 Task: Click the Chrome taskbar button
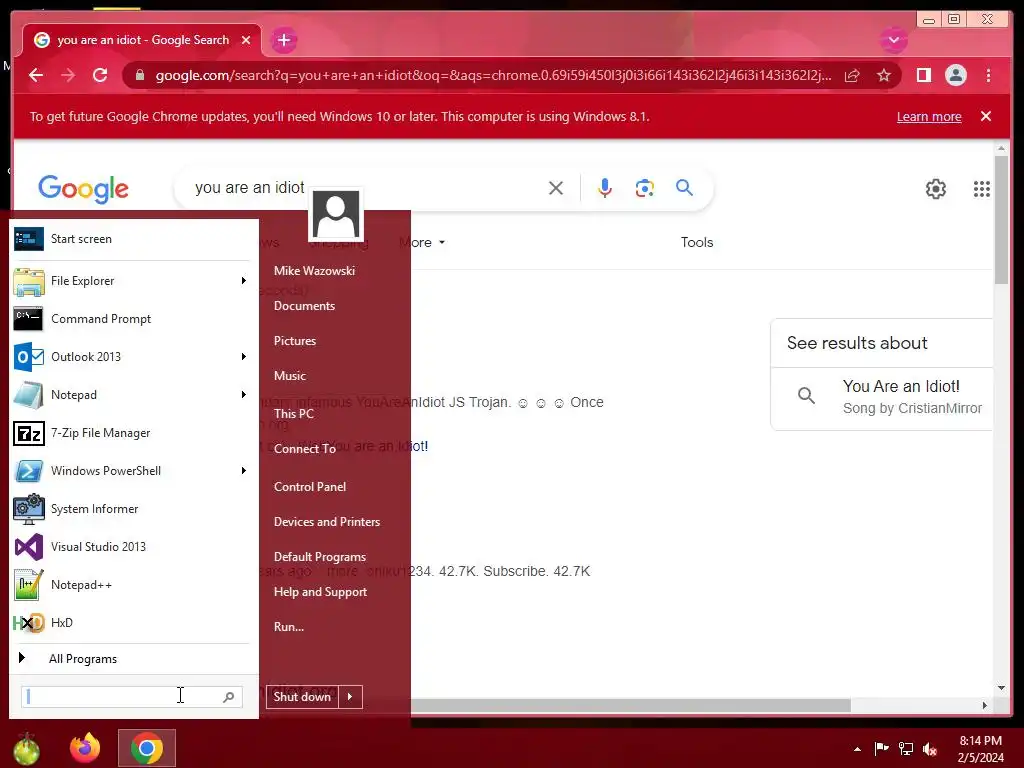[147, 748]
